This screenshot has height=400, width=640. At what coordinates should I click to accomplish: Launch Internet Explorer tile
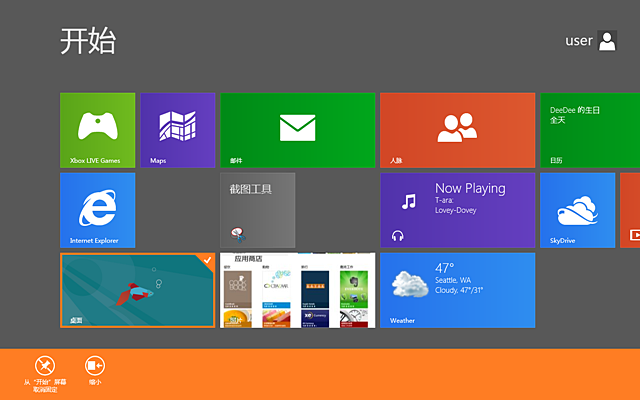[98, 210]
